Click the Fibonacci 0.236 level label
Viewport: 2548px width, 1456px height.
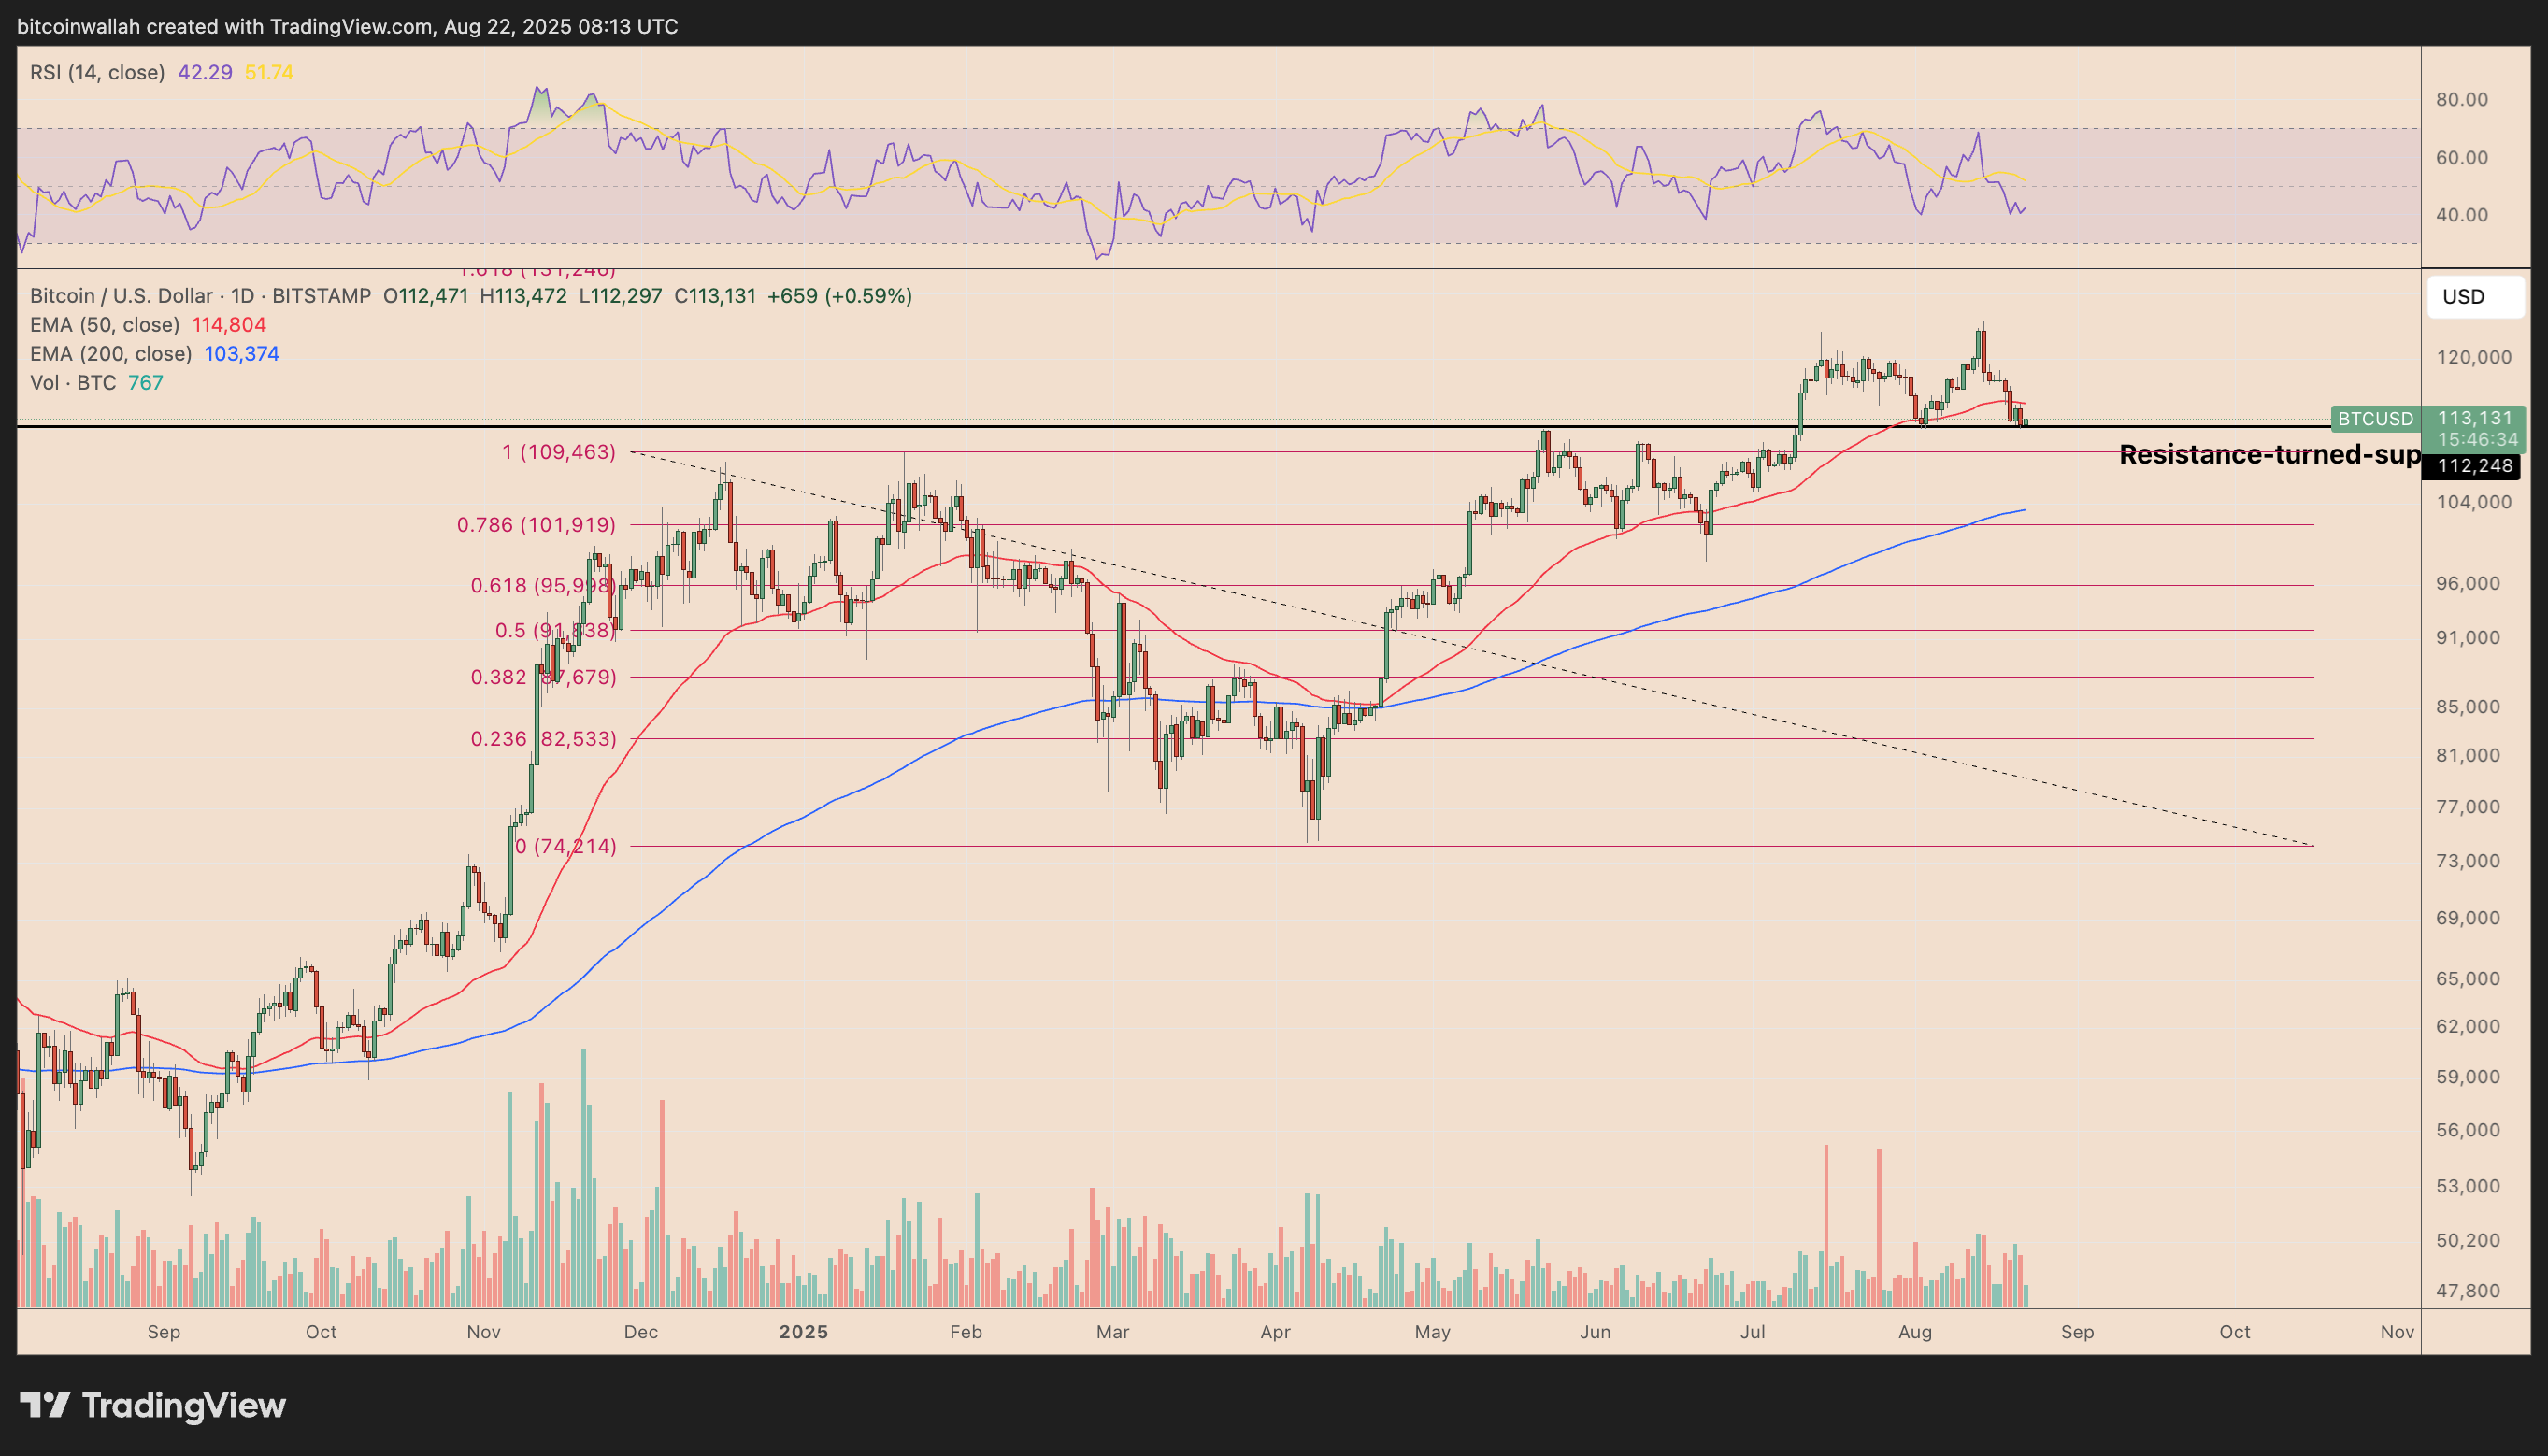coord(543,739)
